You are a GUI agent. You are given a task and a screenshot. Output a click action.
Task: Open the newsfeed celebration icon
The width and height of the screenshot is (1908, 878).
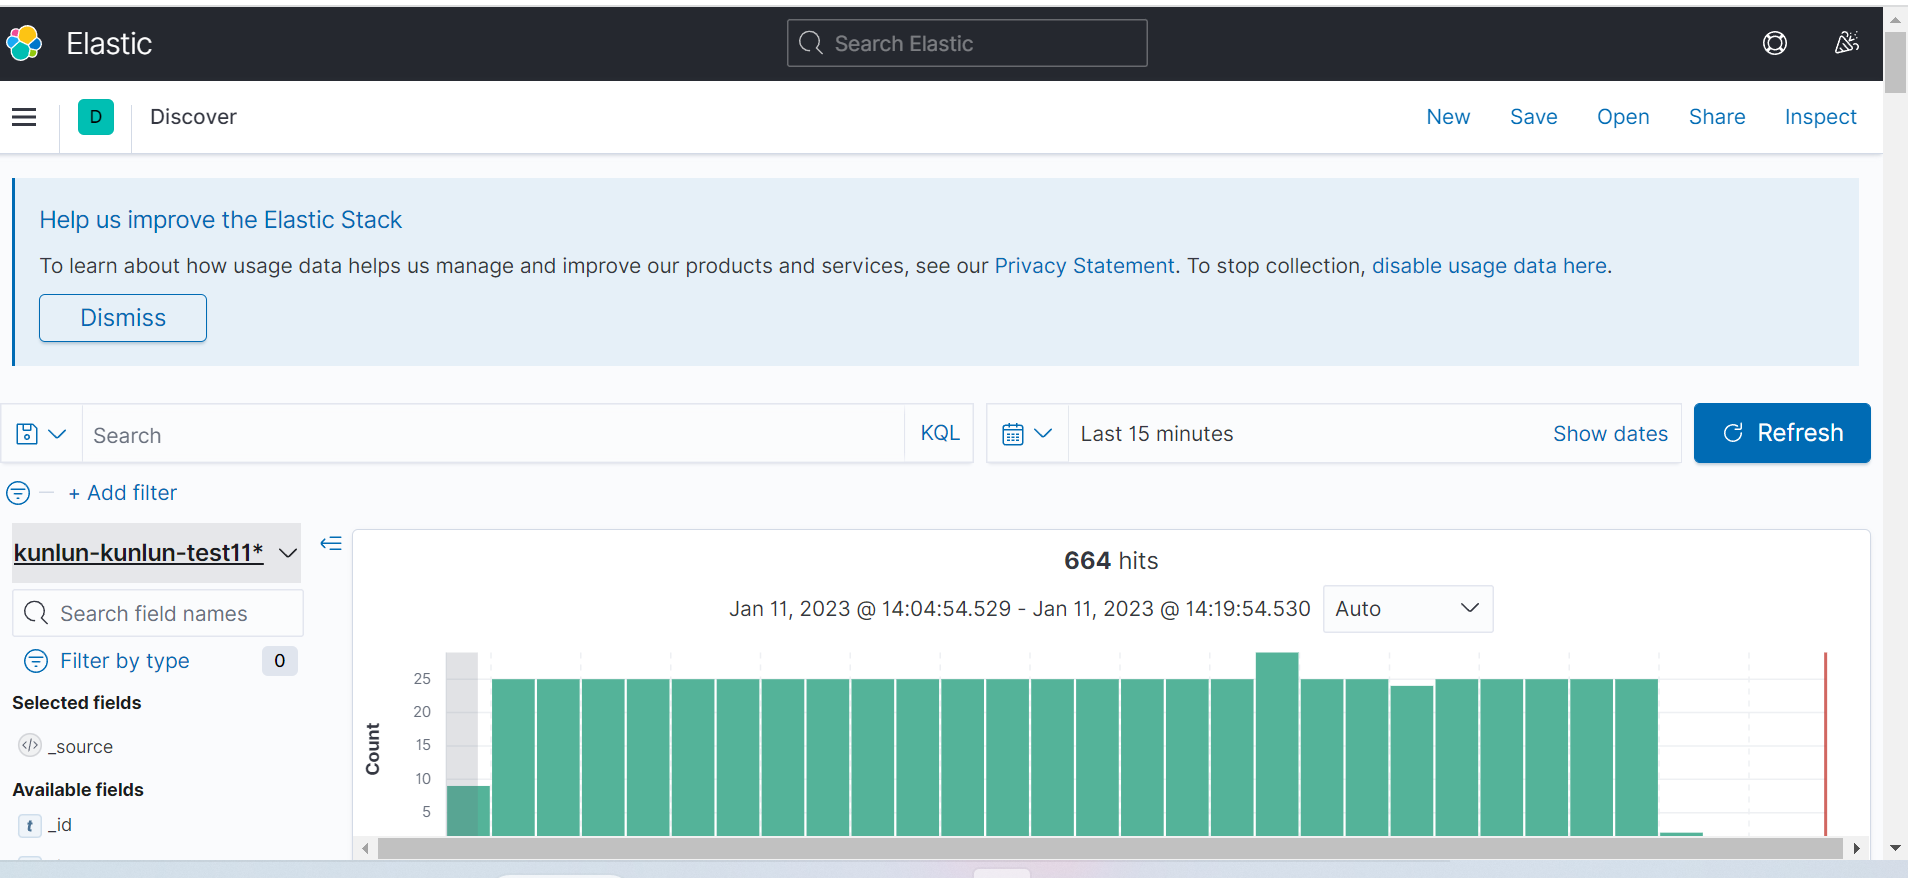click(x=1847, y=43)
